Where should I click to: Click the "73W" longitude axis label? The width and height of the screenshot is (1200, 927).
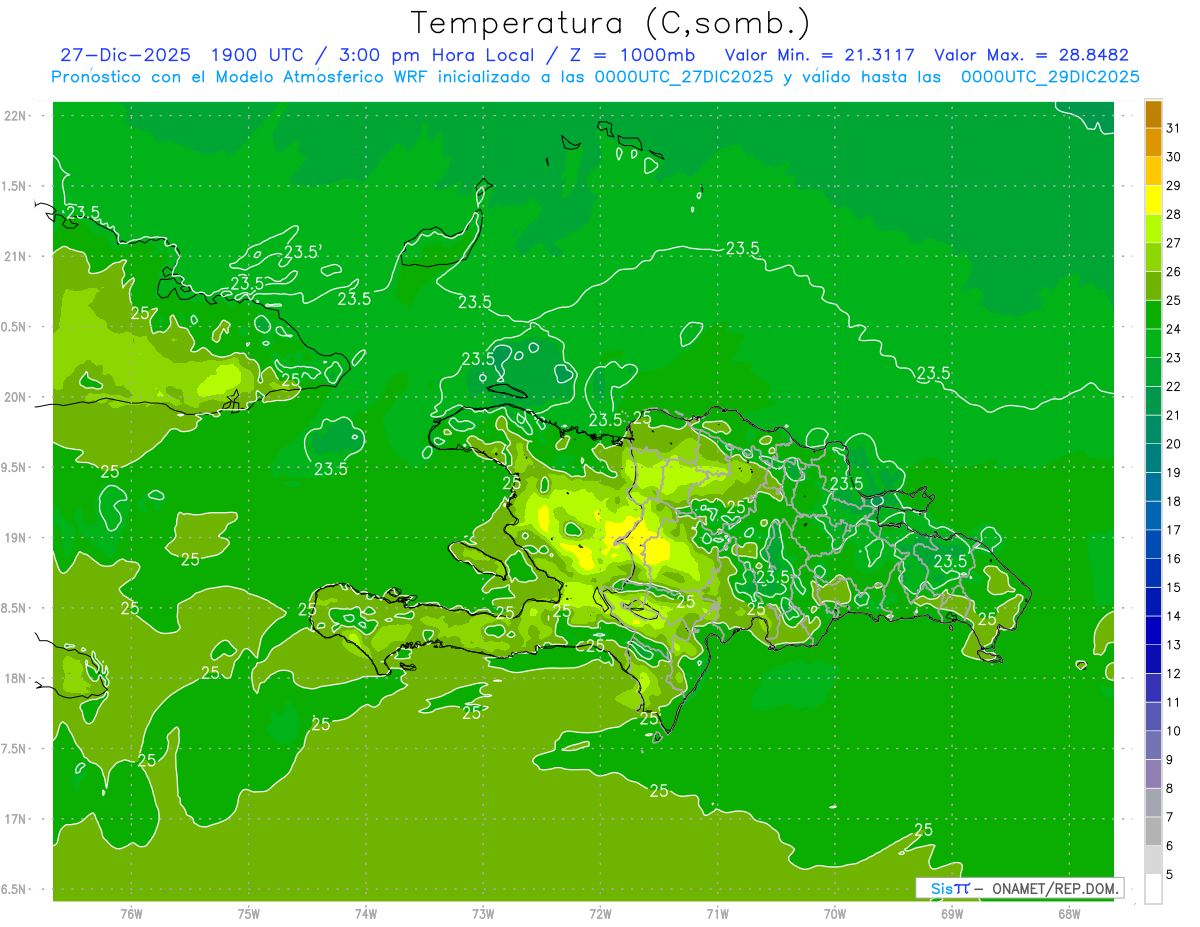tap(483, 914)
